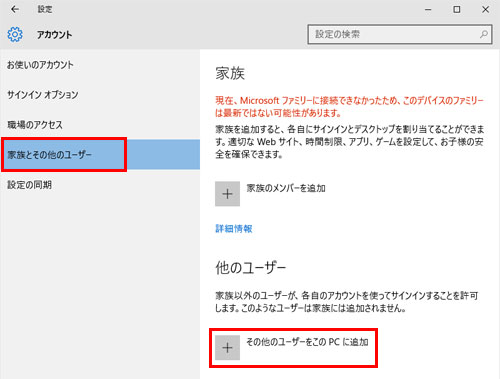Select 家族とその他のユーザー in sidebar
The image size is (500, 379).
point(100,155)
